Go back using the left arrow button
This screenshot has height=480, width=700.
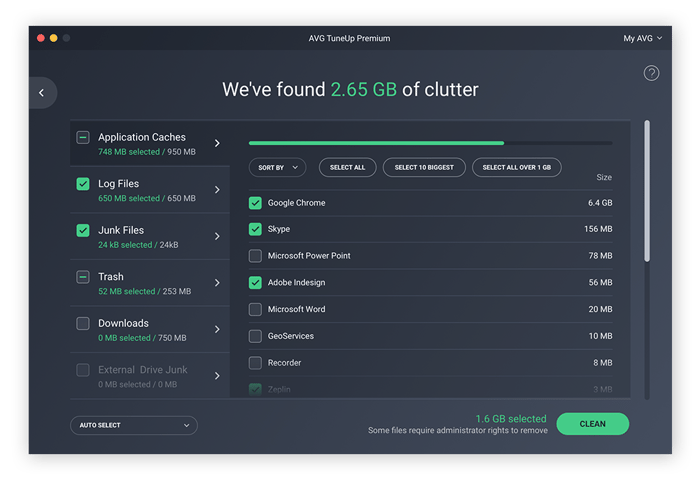coord(42,93)
